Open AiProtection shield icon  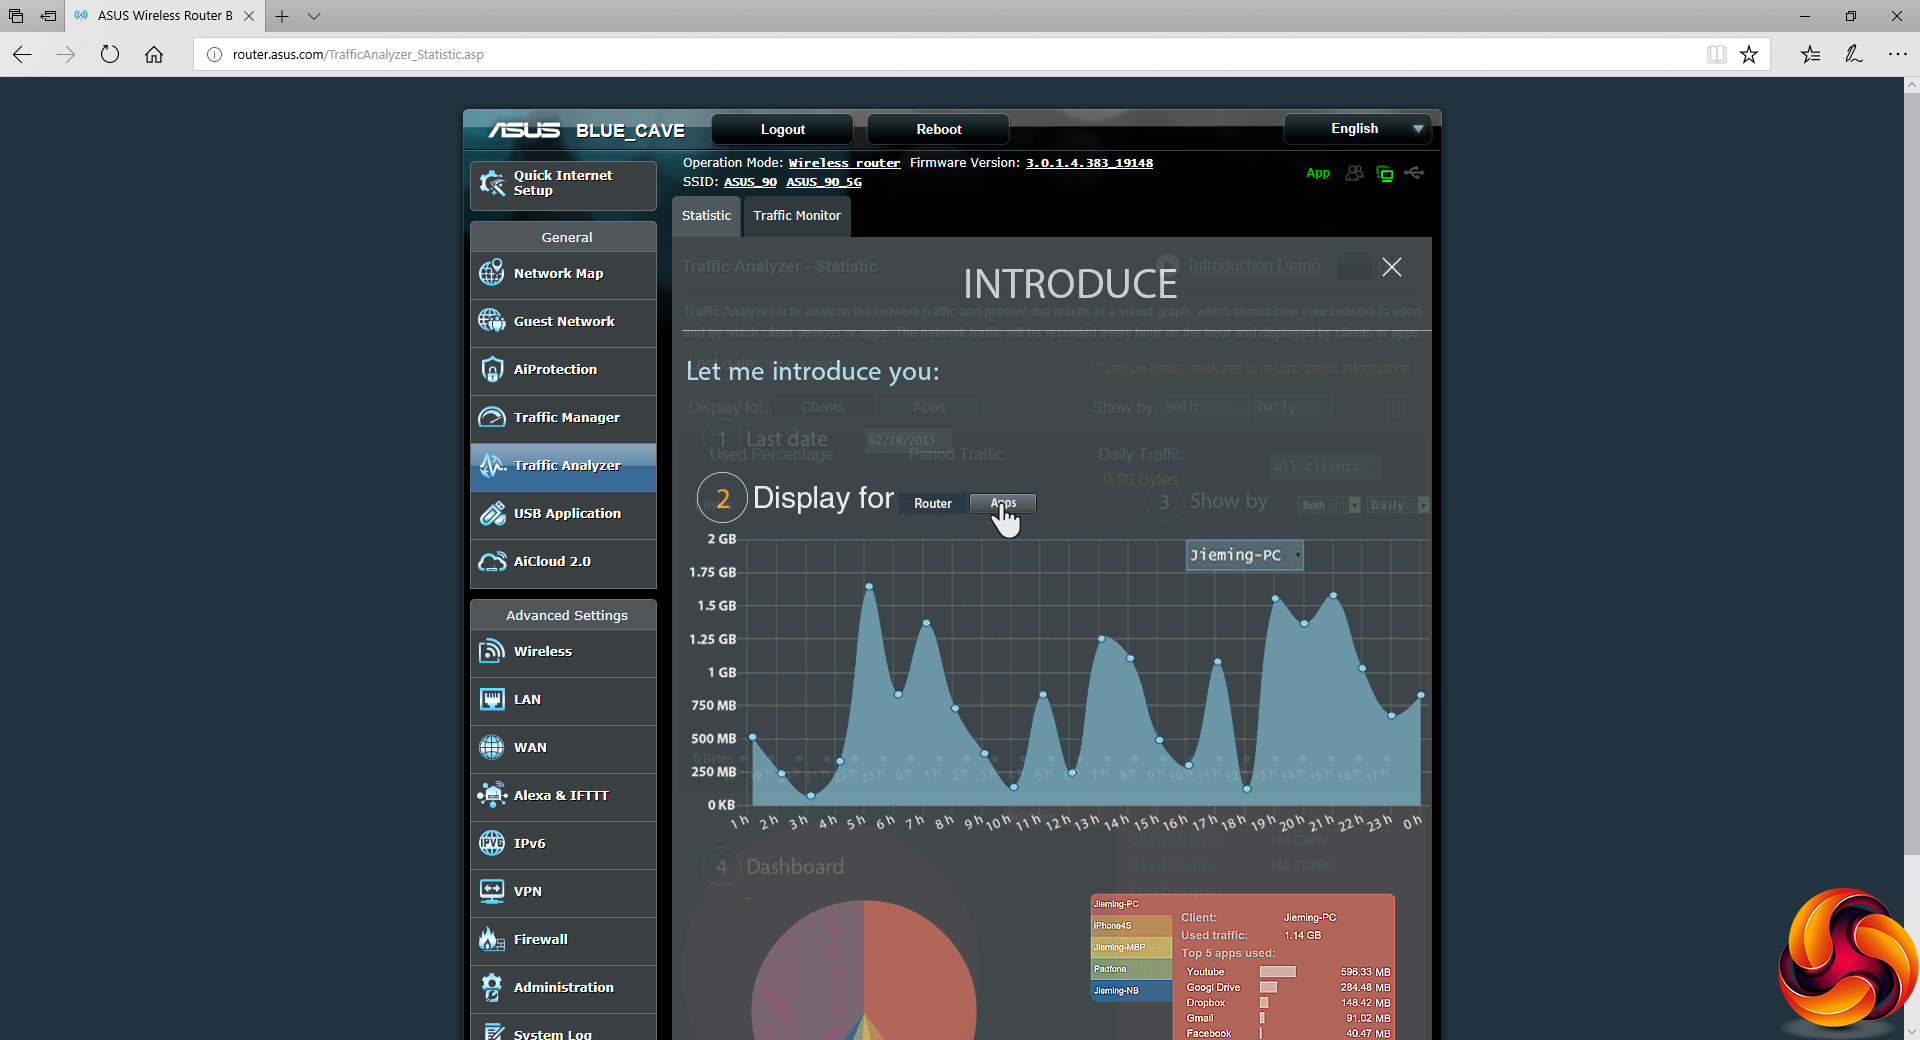[x=492, y=369]
